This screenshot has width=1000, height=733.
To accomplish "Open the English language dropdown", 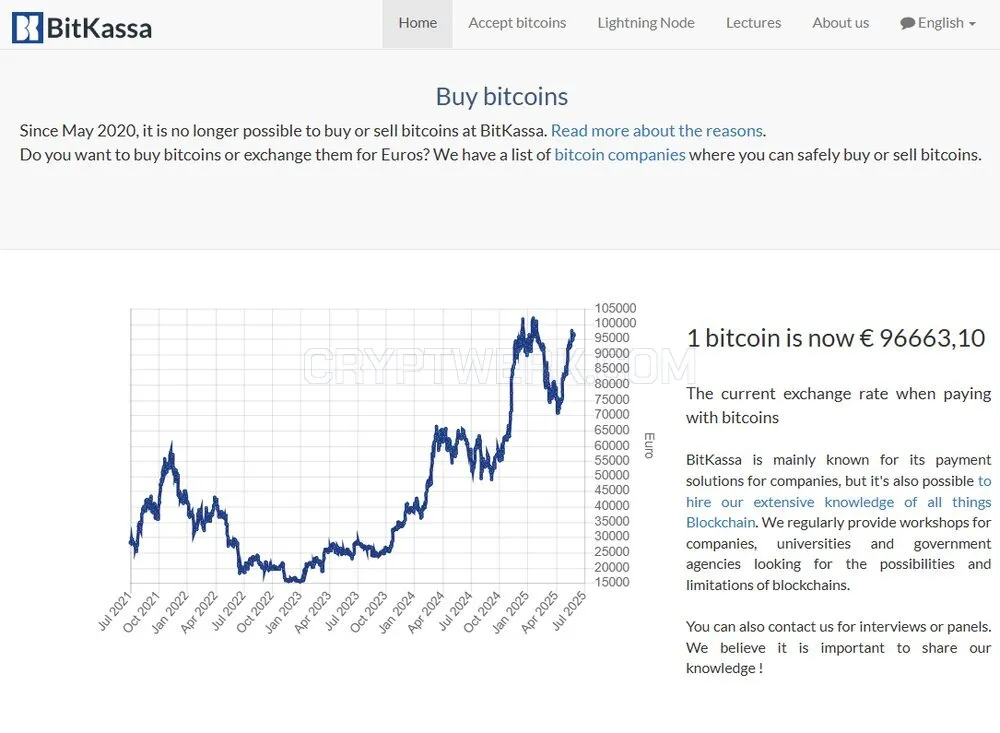I will click(x=938, y=24).
